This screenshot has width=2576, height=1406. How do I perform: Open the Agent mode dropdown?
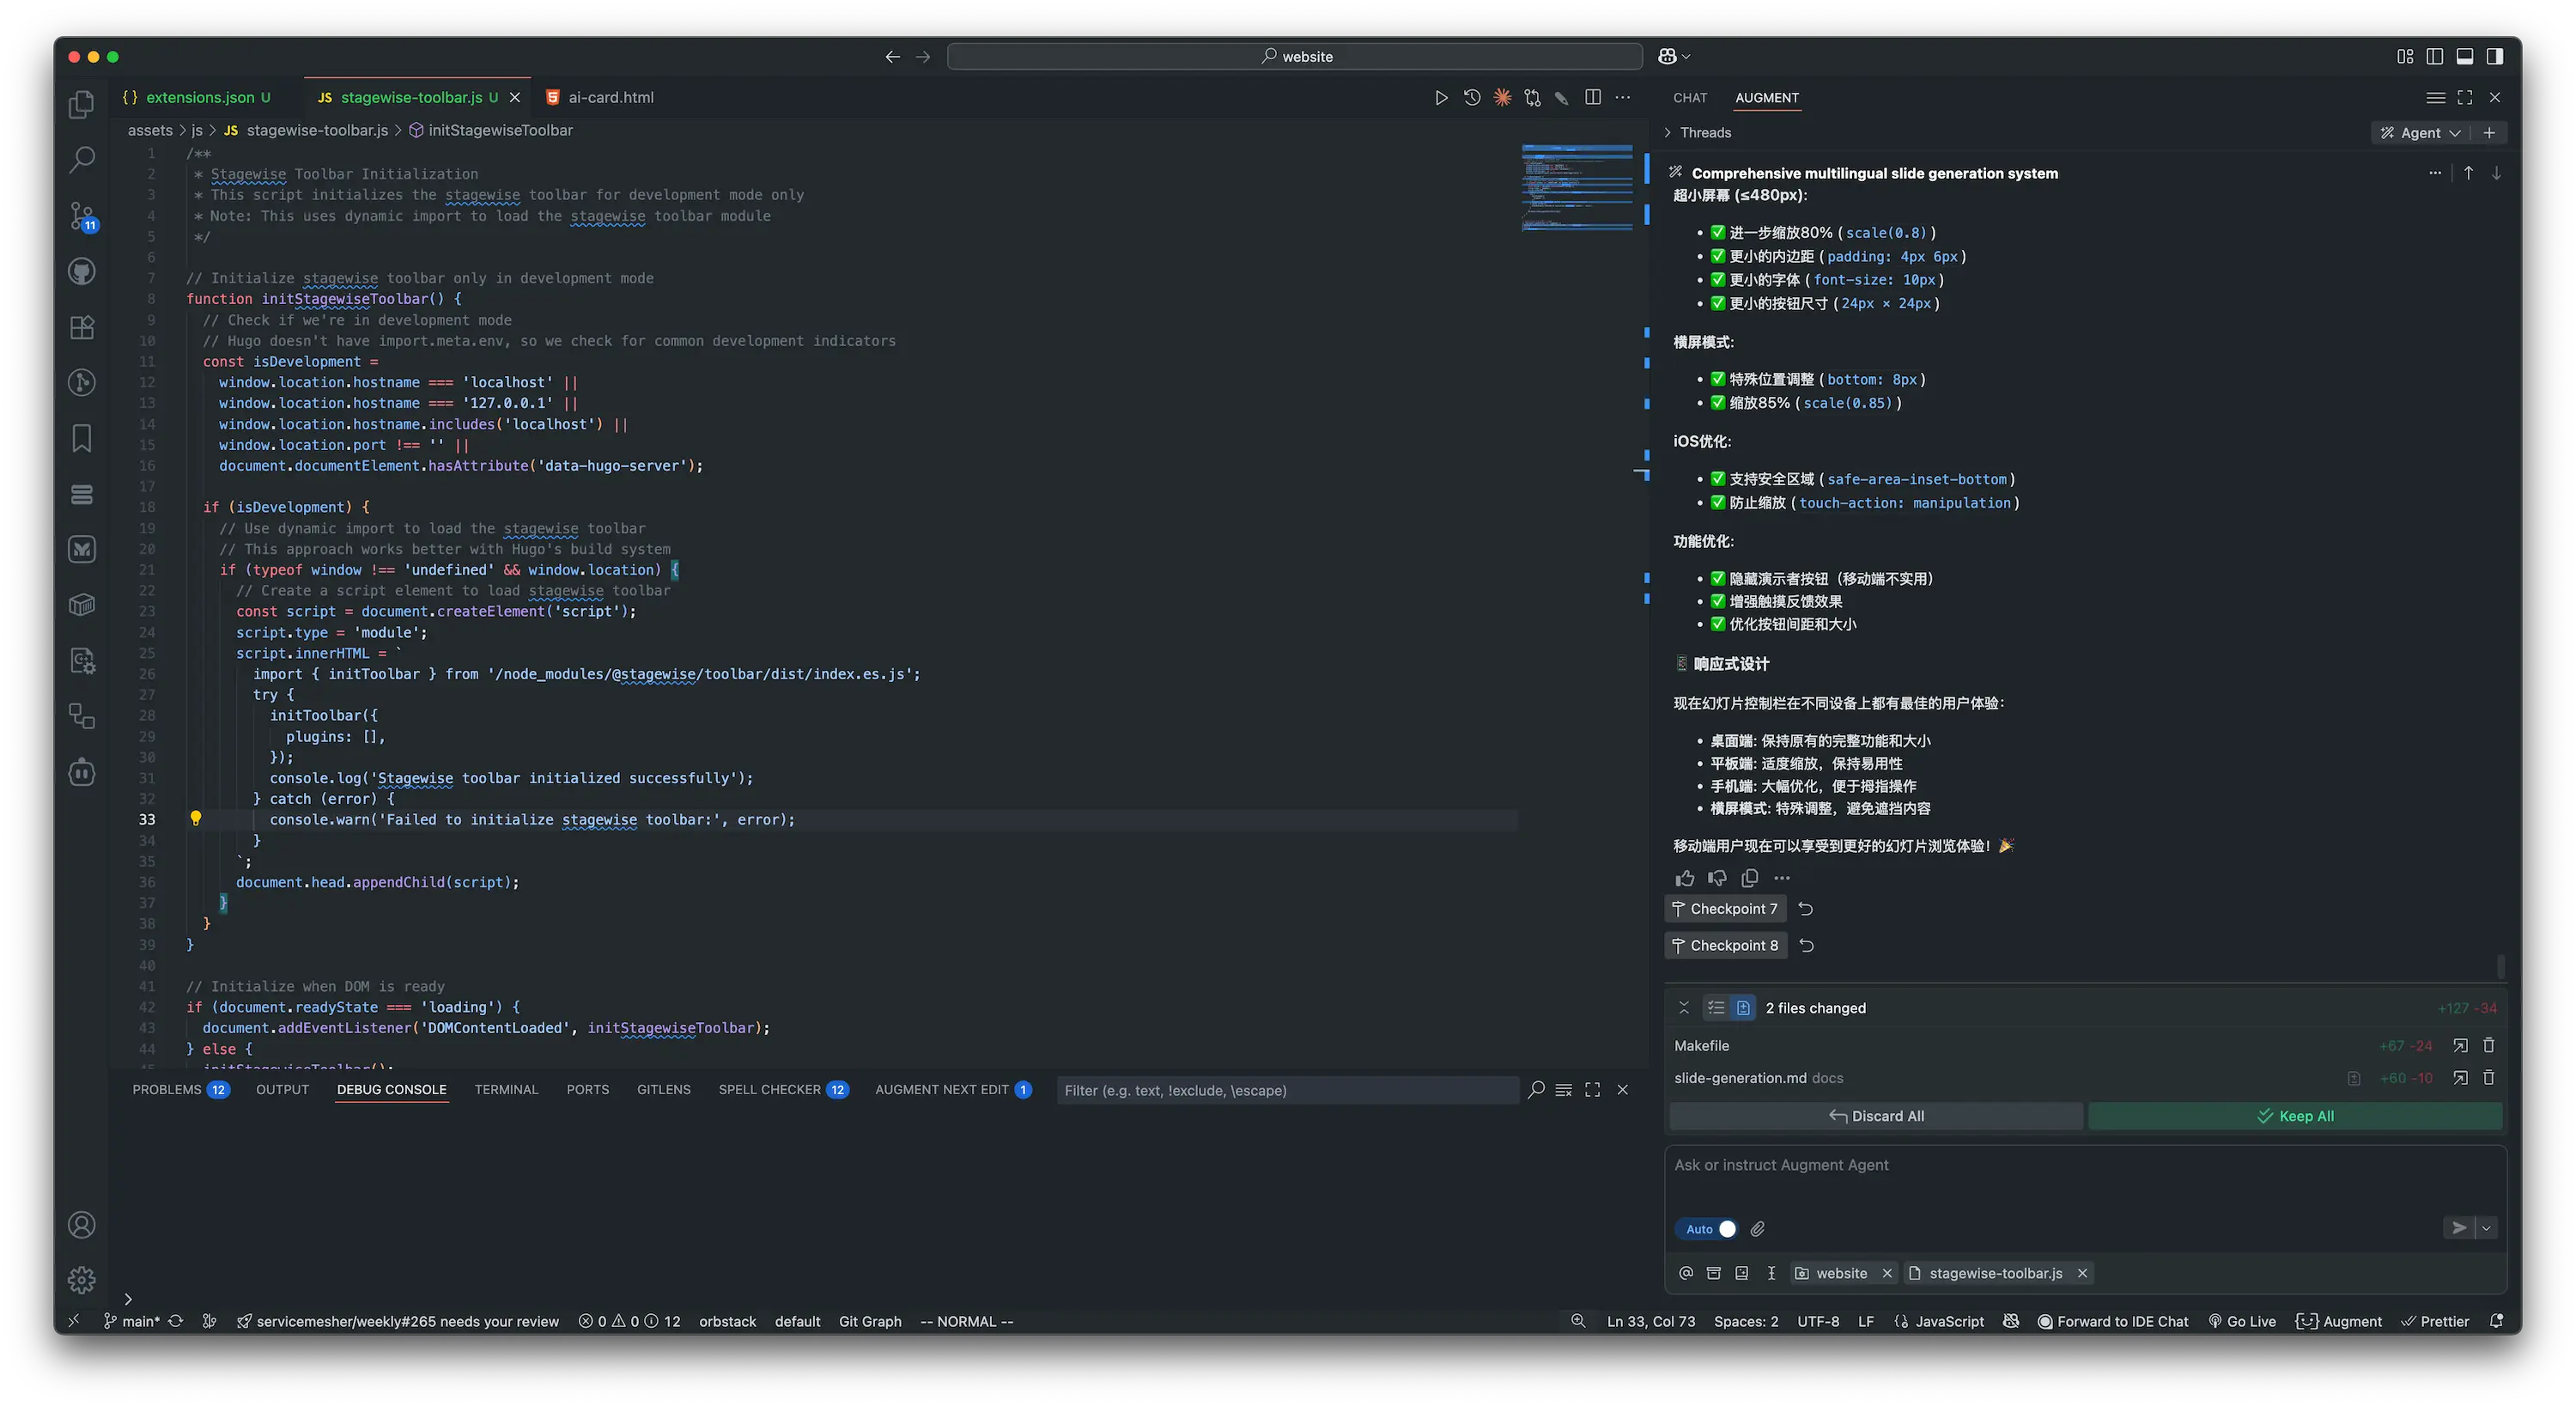coord(2421,133)
